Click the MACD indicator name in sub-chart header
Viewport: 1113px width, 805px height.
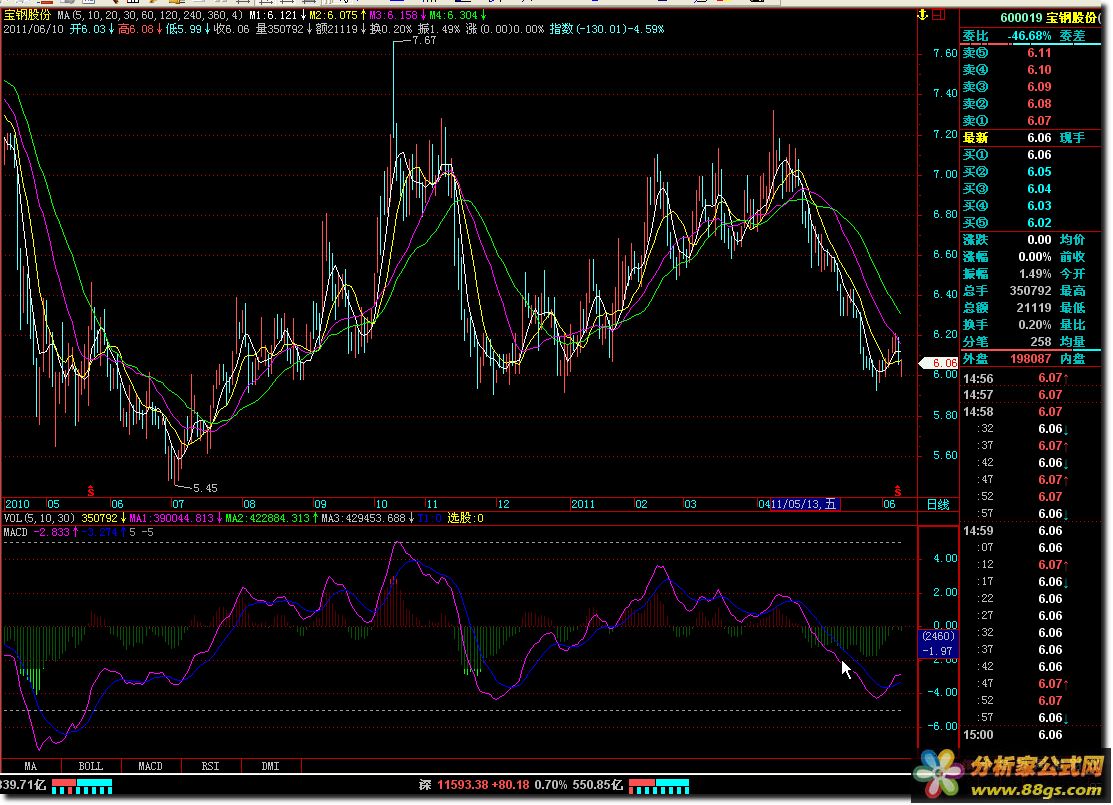pyautogui.click(x=16, y=532)
